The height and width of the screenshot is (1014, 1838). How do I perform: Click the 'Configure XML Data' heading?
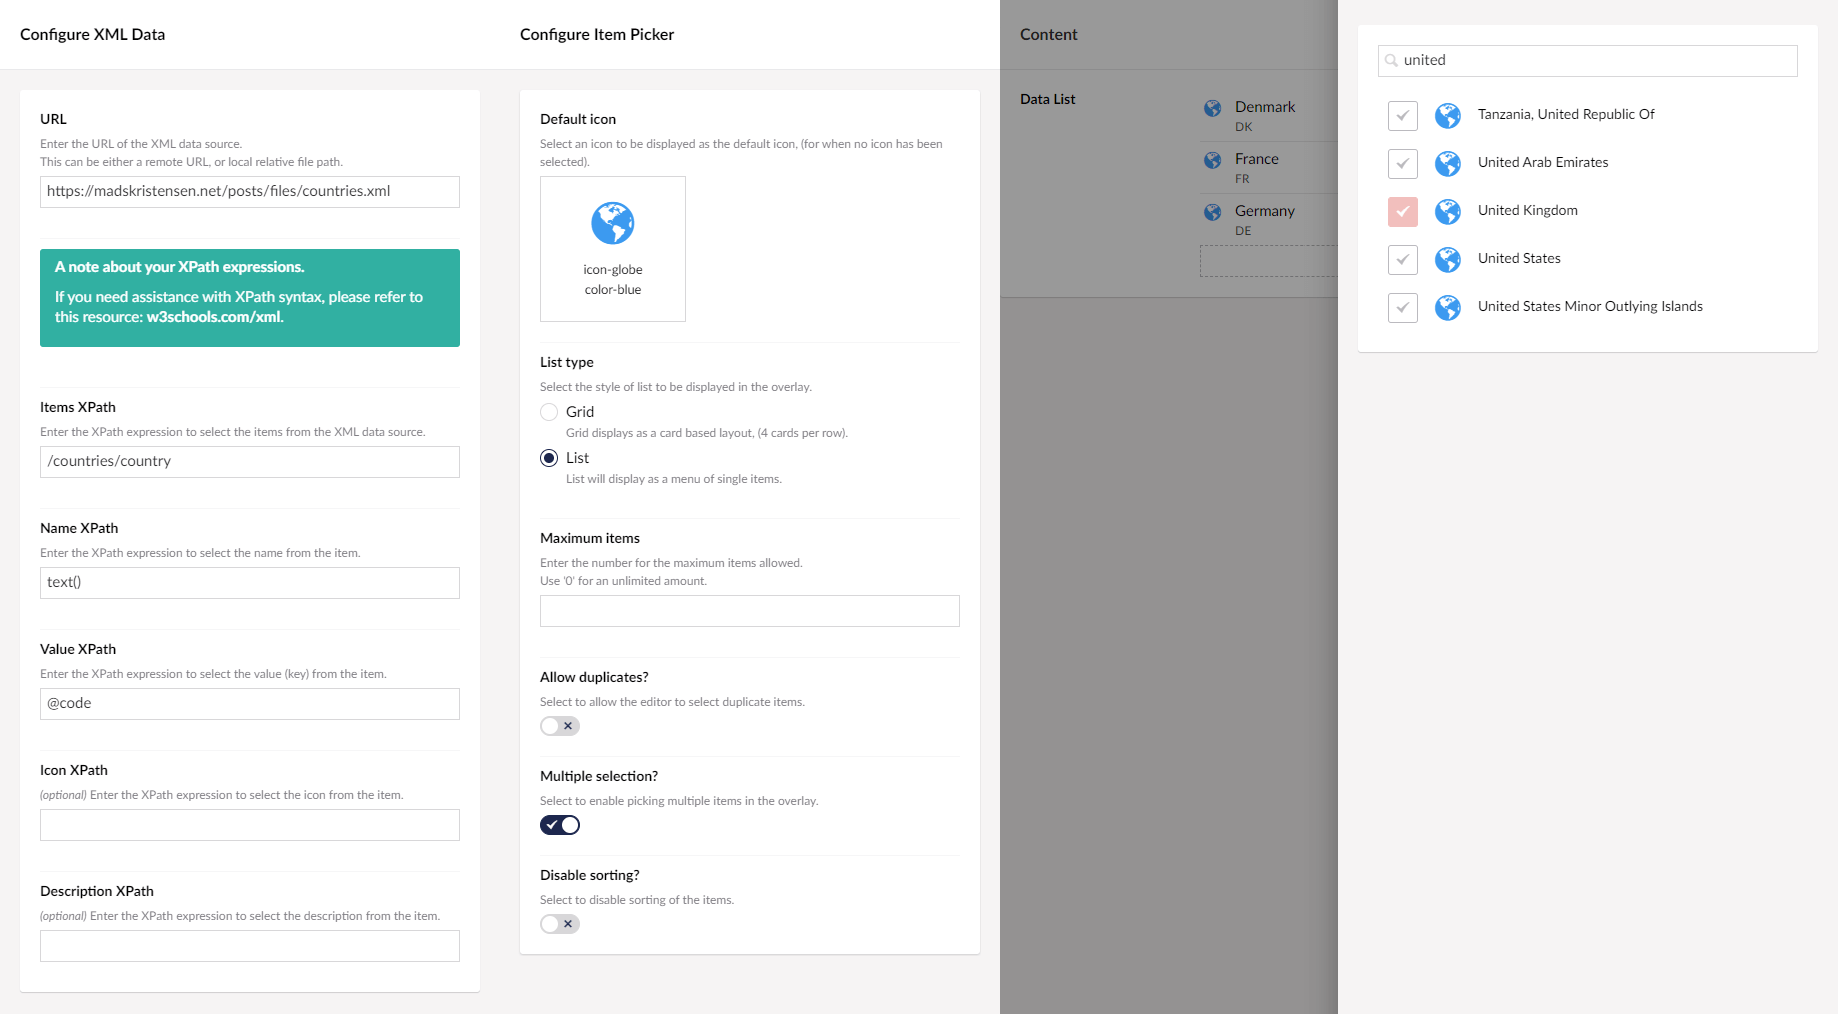pos(92,34)
